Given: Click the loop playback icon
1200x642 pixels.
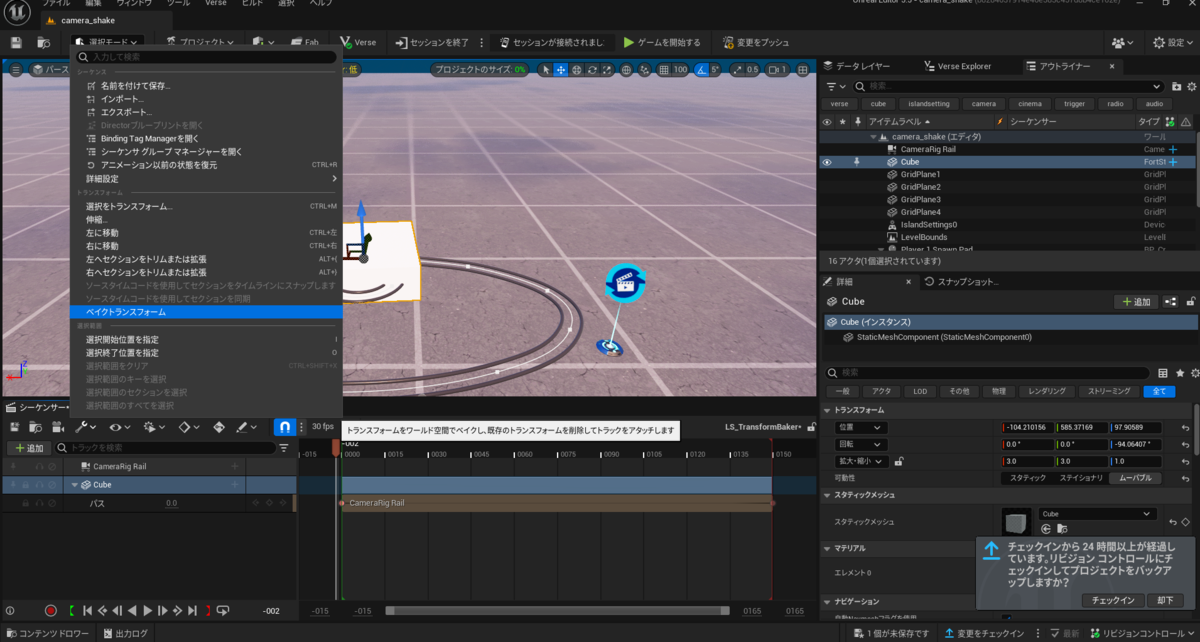Looking at the screenshot, I should click(223, 610).
